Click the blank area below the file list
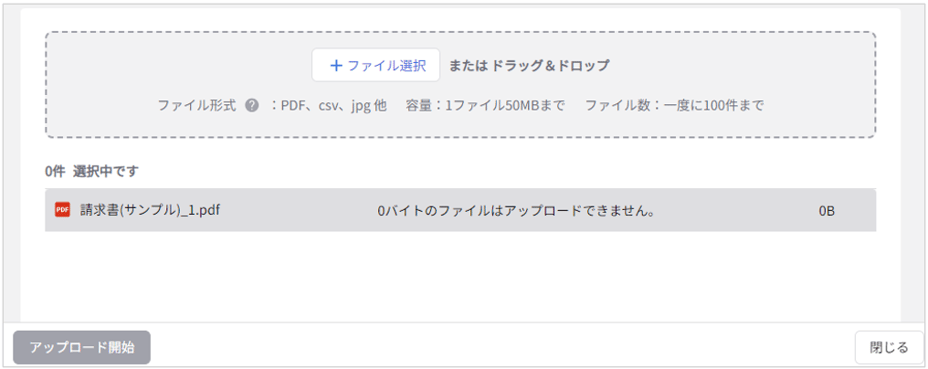 click(460, 275)
